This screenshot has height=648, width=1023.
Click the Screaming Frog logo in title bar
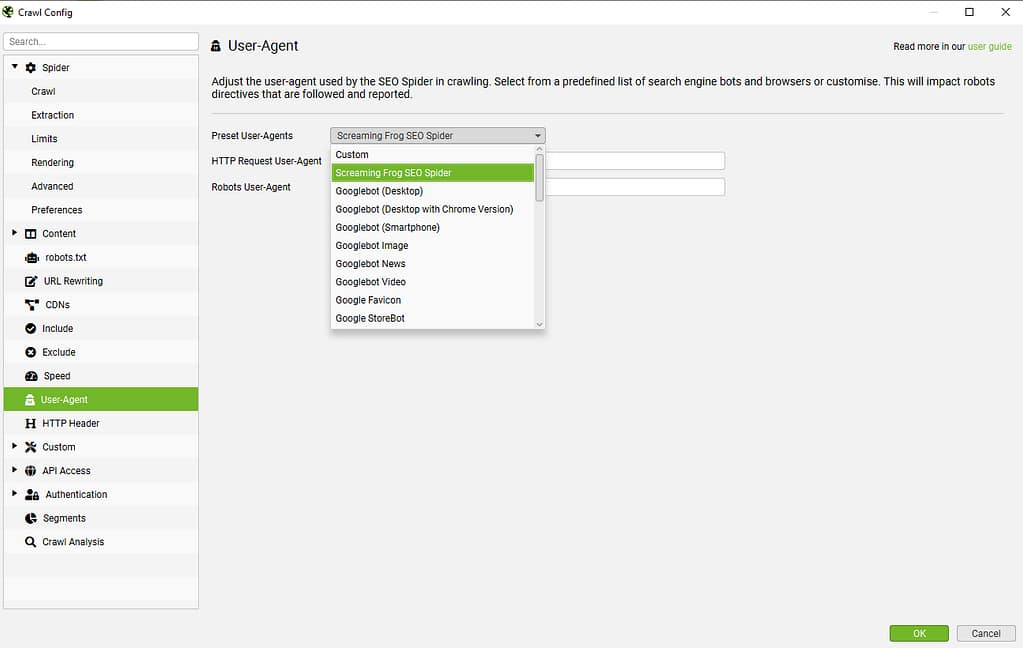click(8, 12)
